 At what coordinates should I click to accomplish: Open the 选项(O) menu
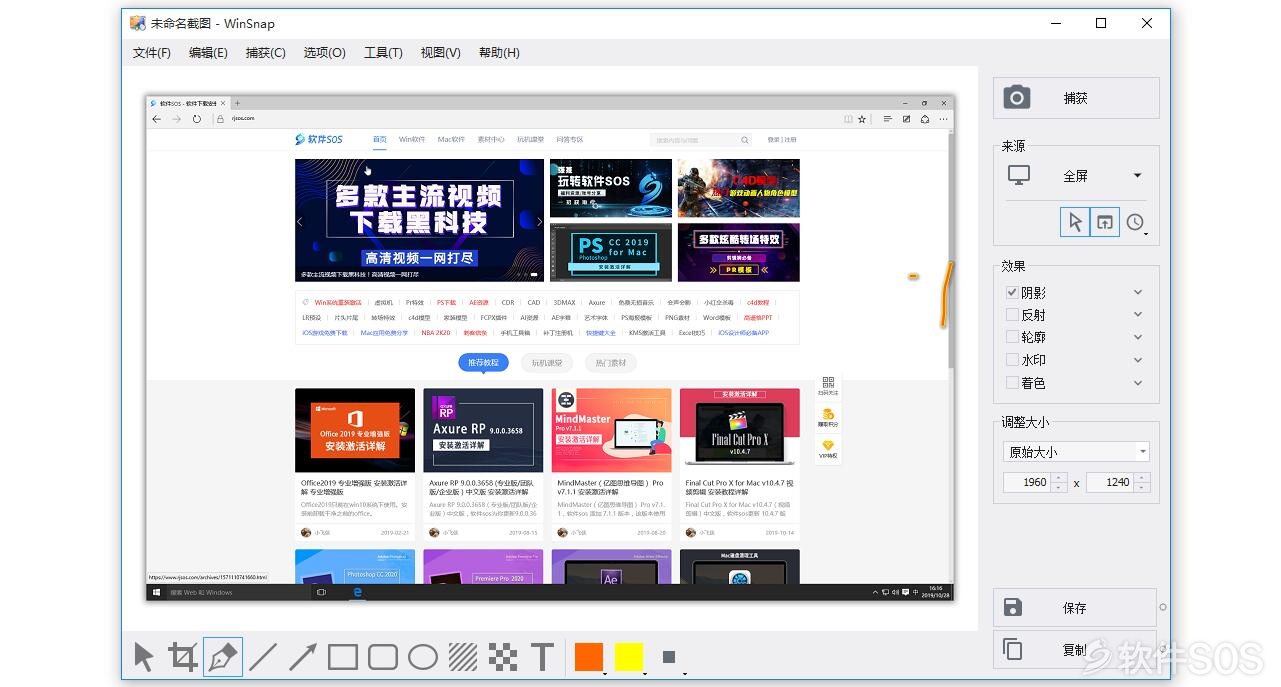pos(325,53)
